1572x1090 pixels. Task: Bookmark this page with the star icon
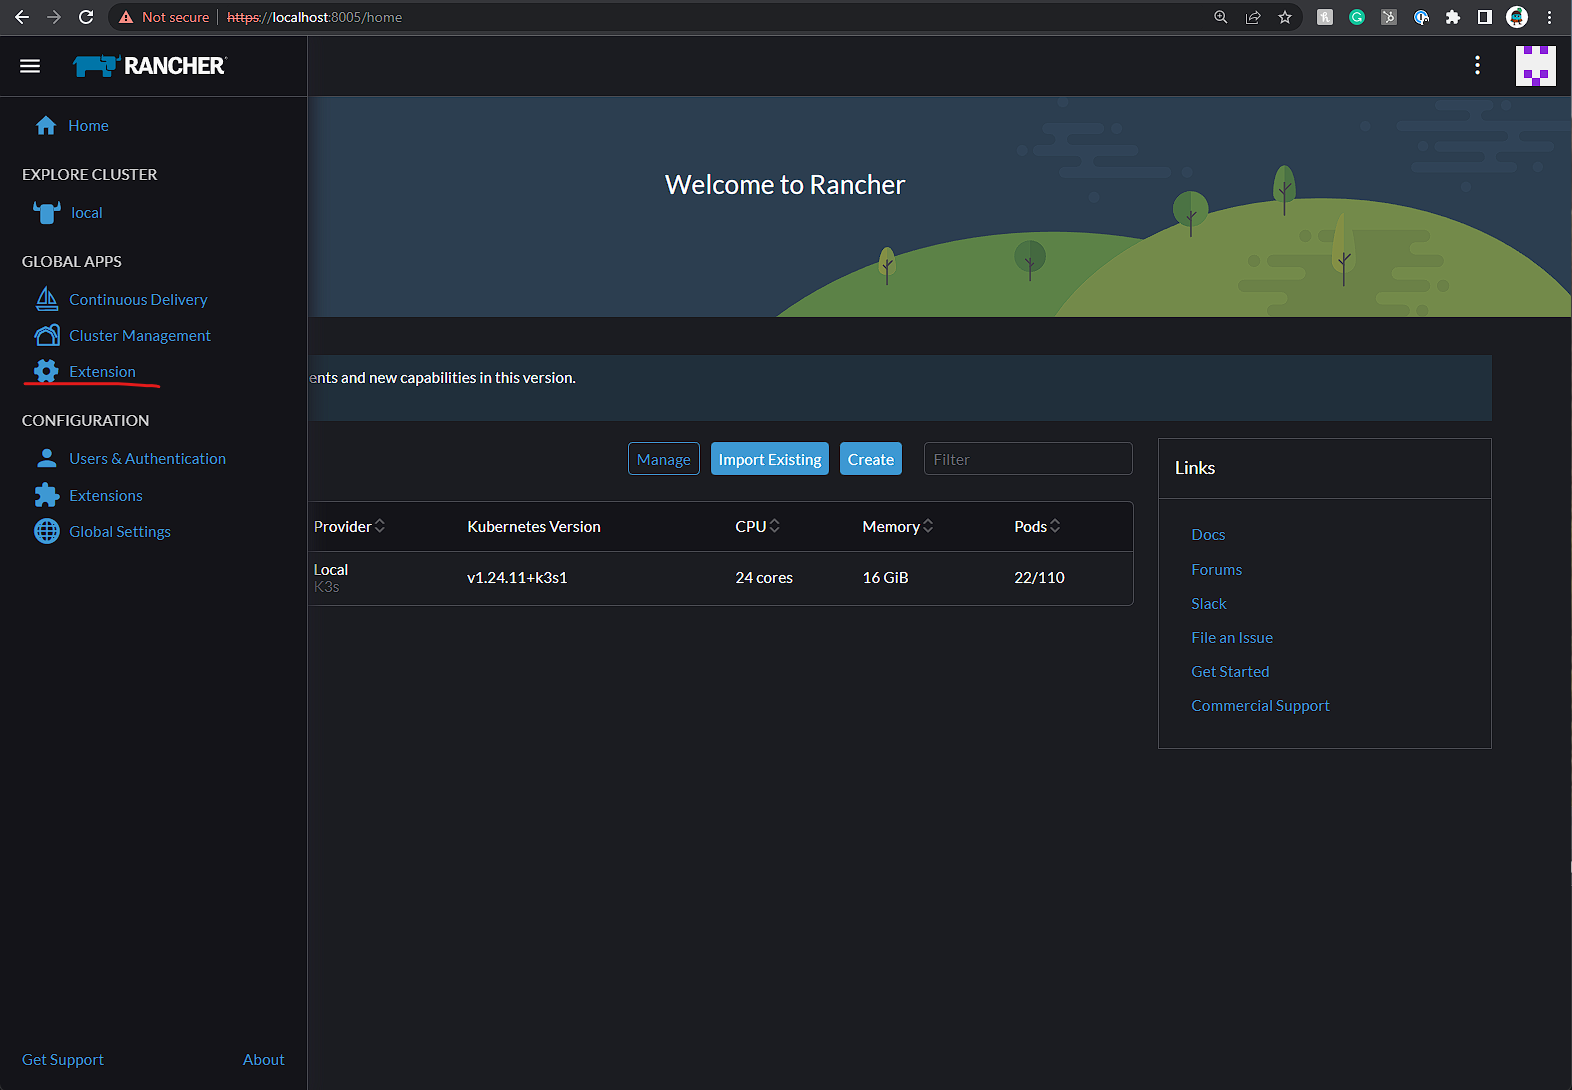1285,17
